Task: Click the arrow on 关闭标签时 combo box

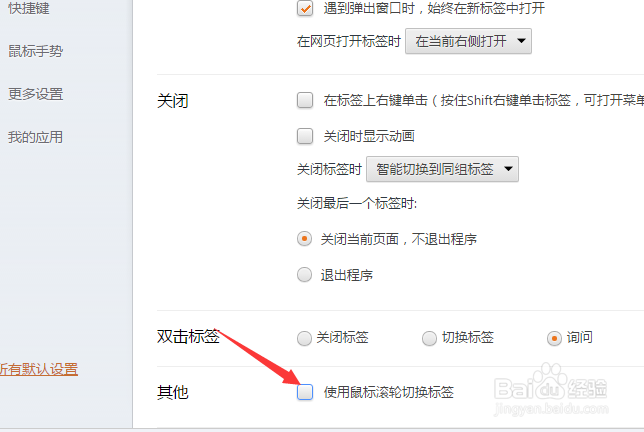Action: pyautogui.click(x=508, y=169)
